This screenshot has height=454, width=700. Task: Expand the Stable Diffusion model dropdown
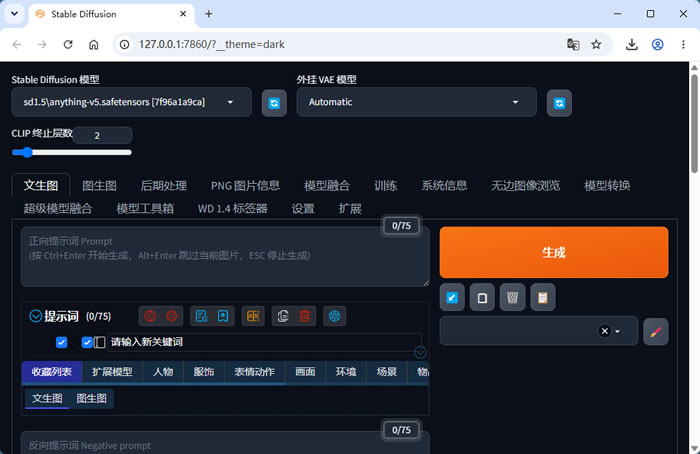(x=131, y=102)
